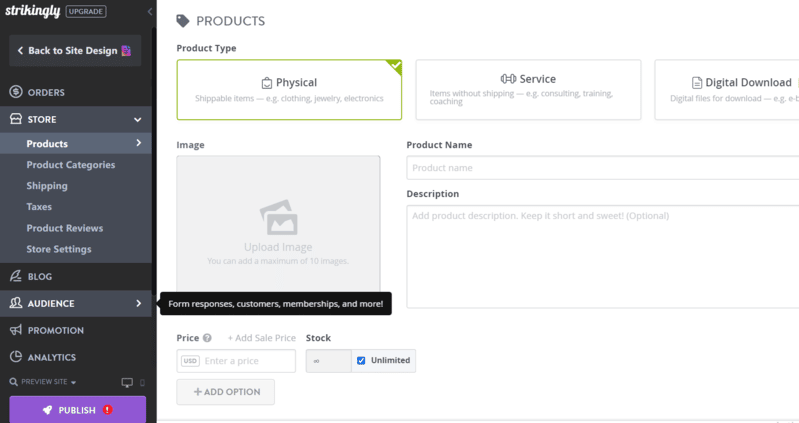The image size is (799, 423).
Task: Open the Preview Site dropdown arrow
Action: click(73, 382)
